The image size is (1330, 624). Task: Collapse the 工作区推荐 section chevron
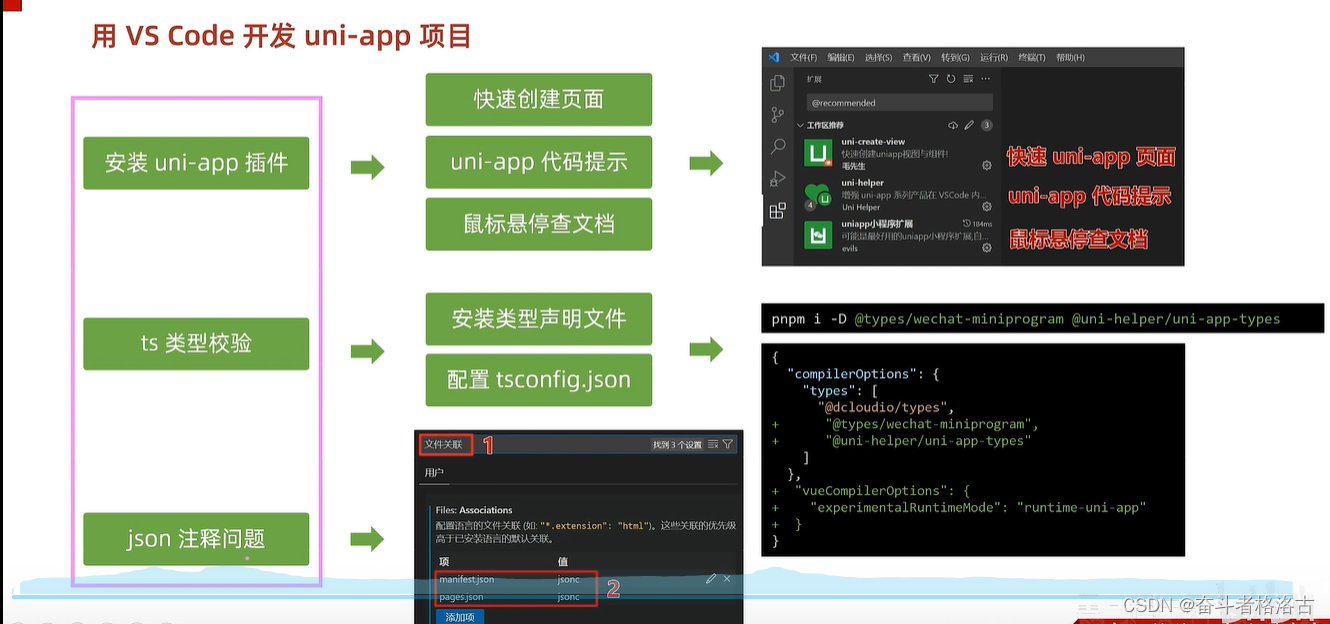[800, 125]
